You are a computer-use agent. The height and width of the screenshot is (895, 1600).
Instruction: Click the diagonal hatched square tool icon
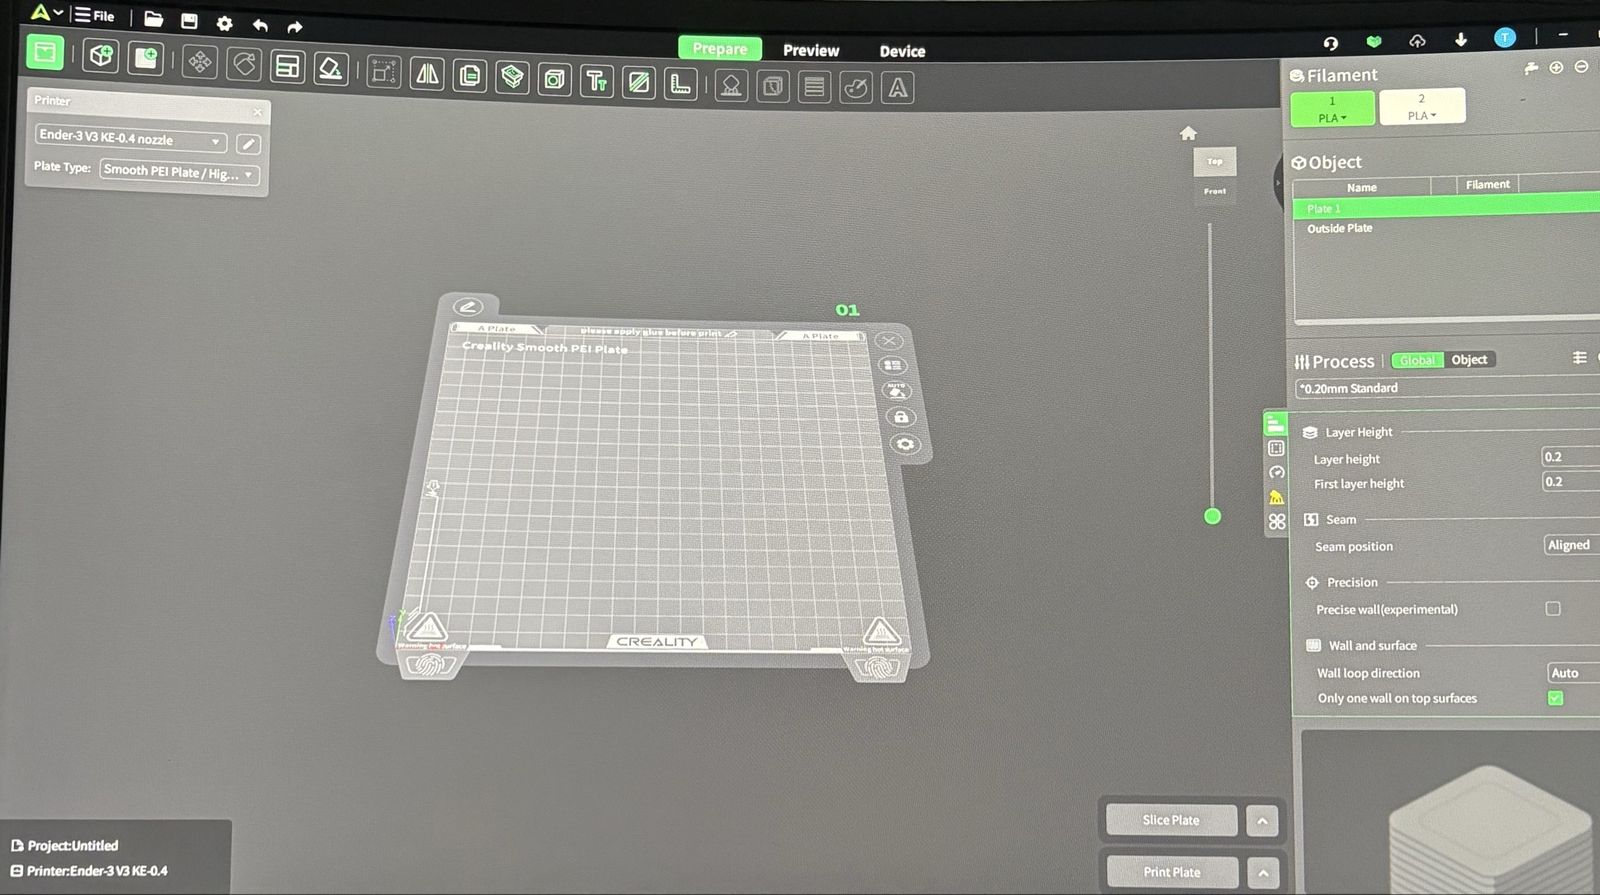(x=638, y=82)
